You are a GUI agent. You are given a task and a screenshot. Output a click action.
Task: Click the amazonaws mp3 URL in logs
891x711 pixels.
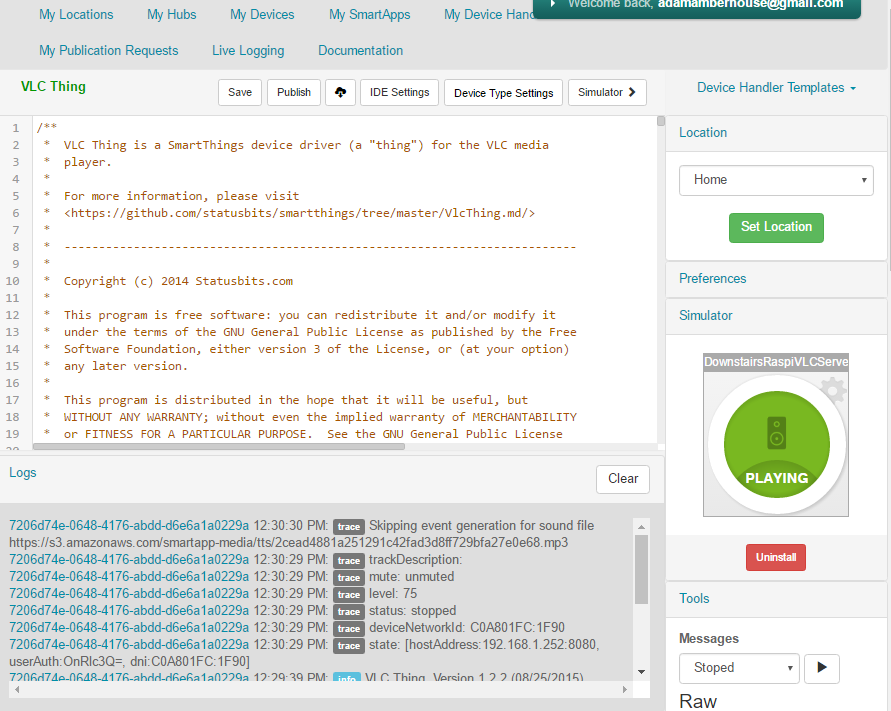[288, 543]
